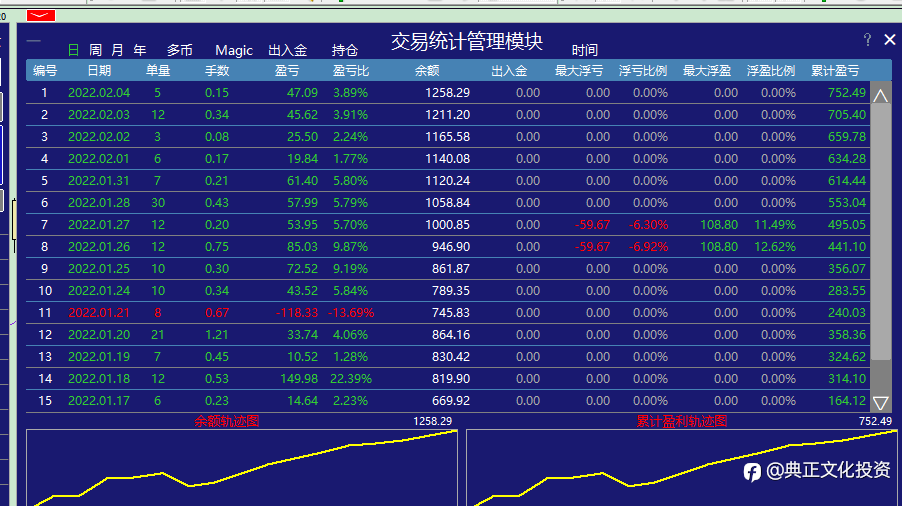Viewport: 902px width, 506px height.
Task: Click the balance trajectory chart
Action: [242, 467]
